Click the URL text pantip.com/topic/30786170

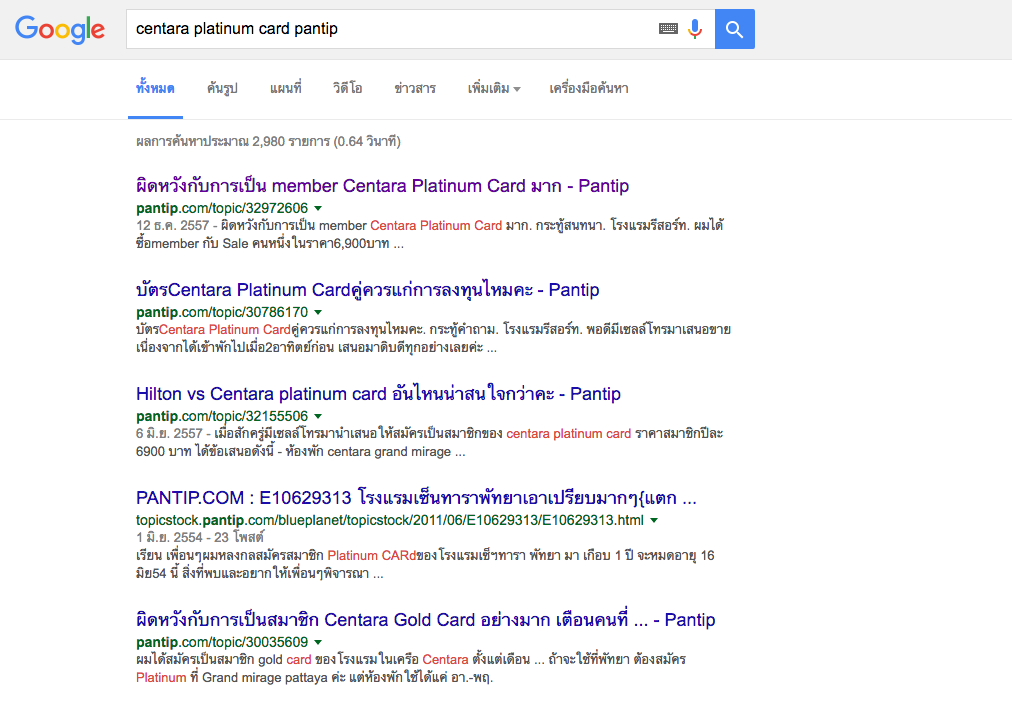[x=222, y=312]
